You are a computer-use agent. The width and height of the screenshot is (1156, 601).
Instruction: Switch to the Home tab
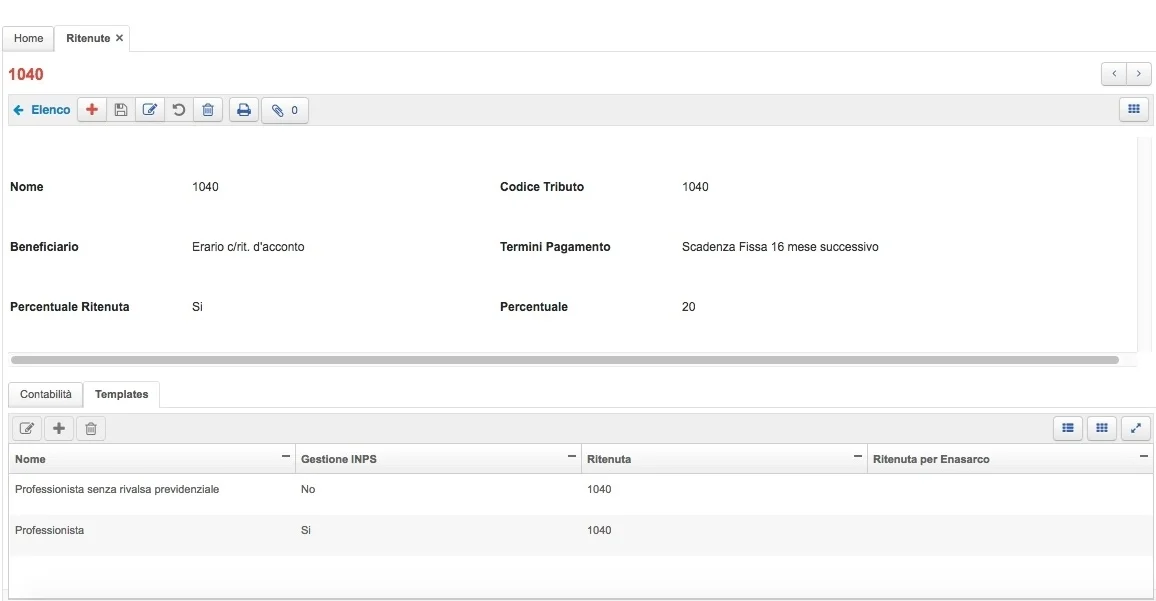[x=29, y=38]
